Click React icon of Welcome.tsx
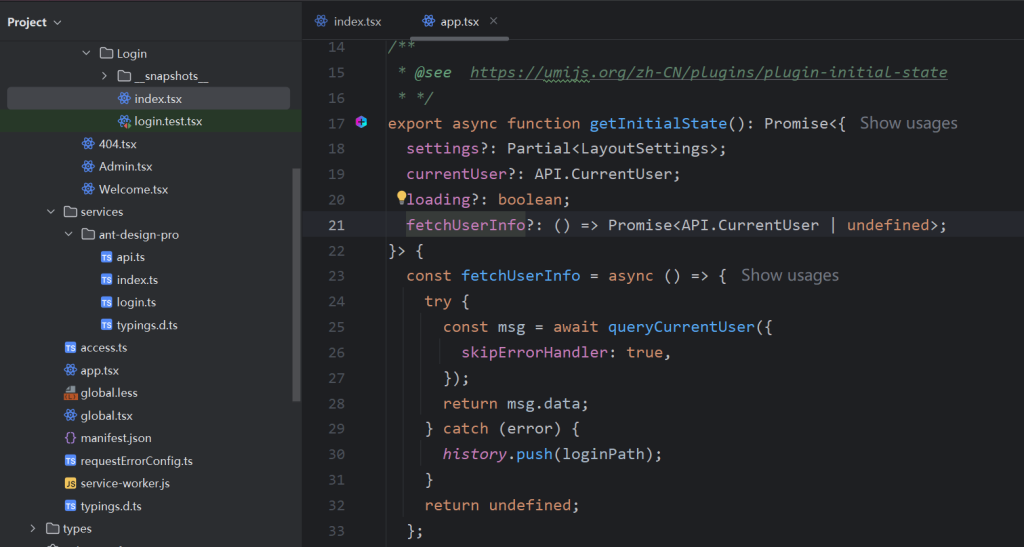Viewport: 1024px width, 547px height. pyautogui.click(x=88, y=189)
